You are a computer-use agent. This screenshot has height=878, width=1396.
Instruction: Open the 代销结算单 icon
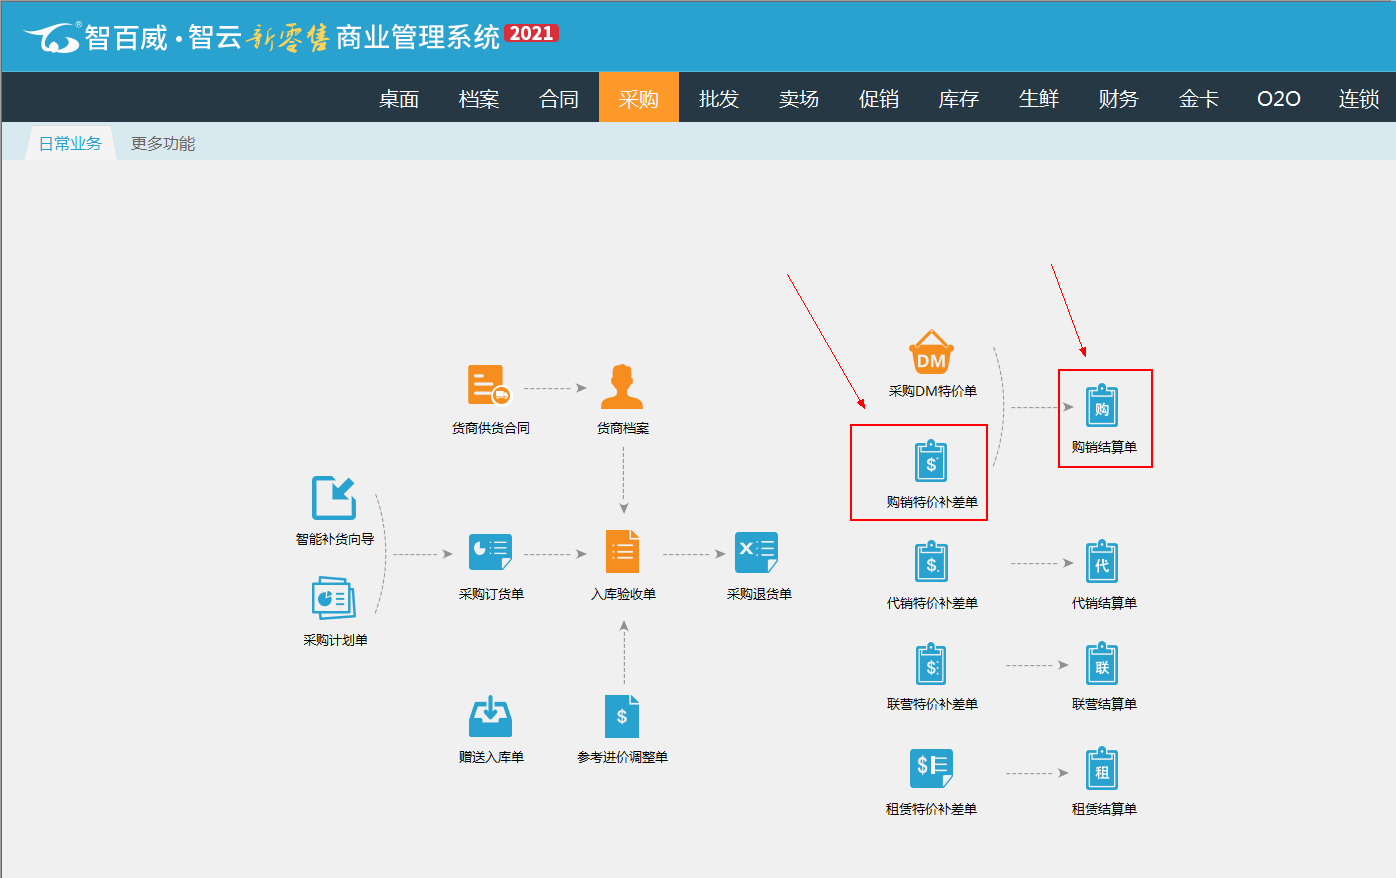[x=1102, y=563]
